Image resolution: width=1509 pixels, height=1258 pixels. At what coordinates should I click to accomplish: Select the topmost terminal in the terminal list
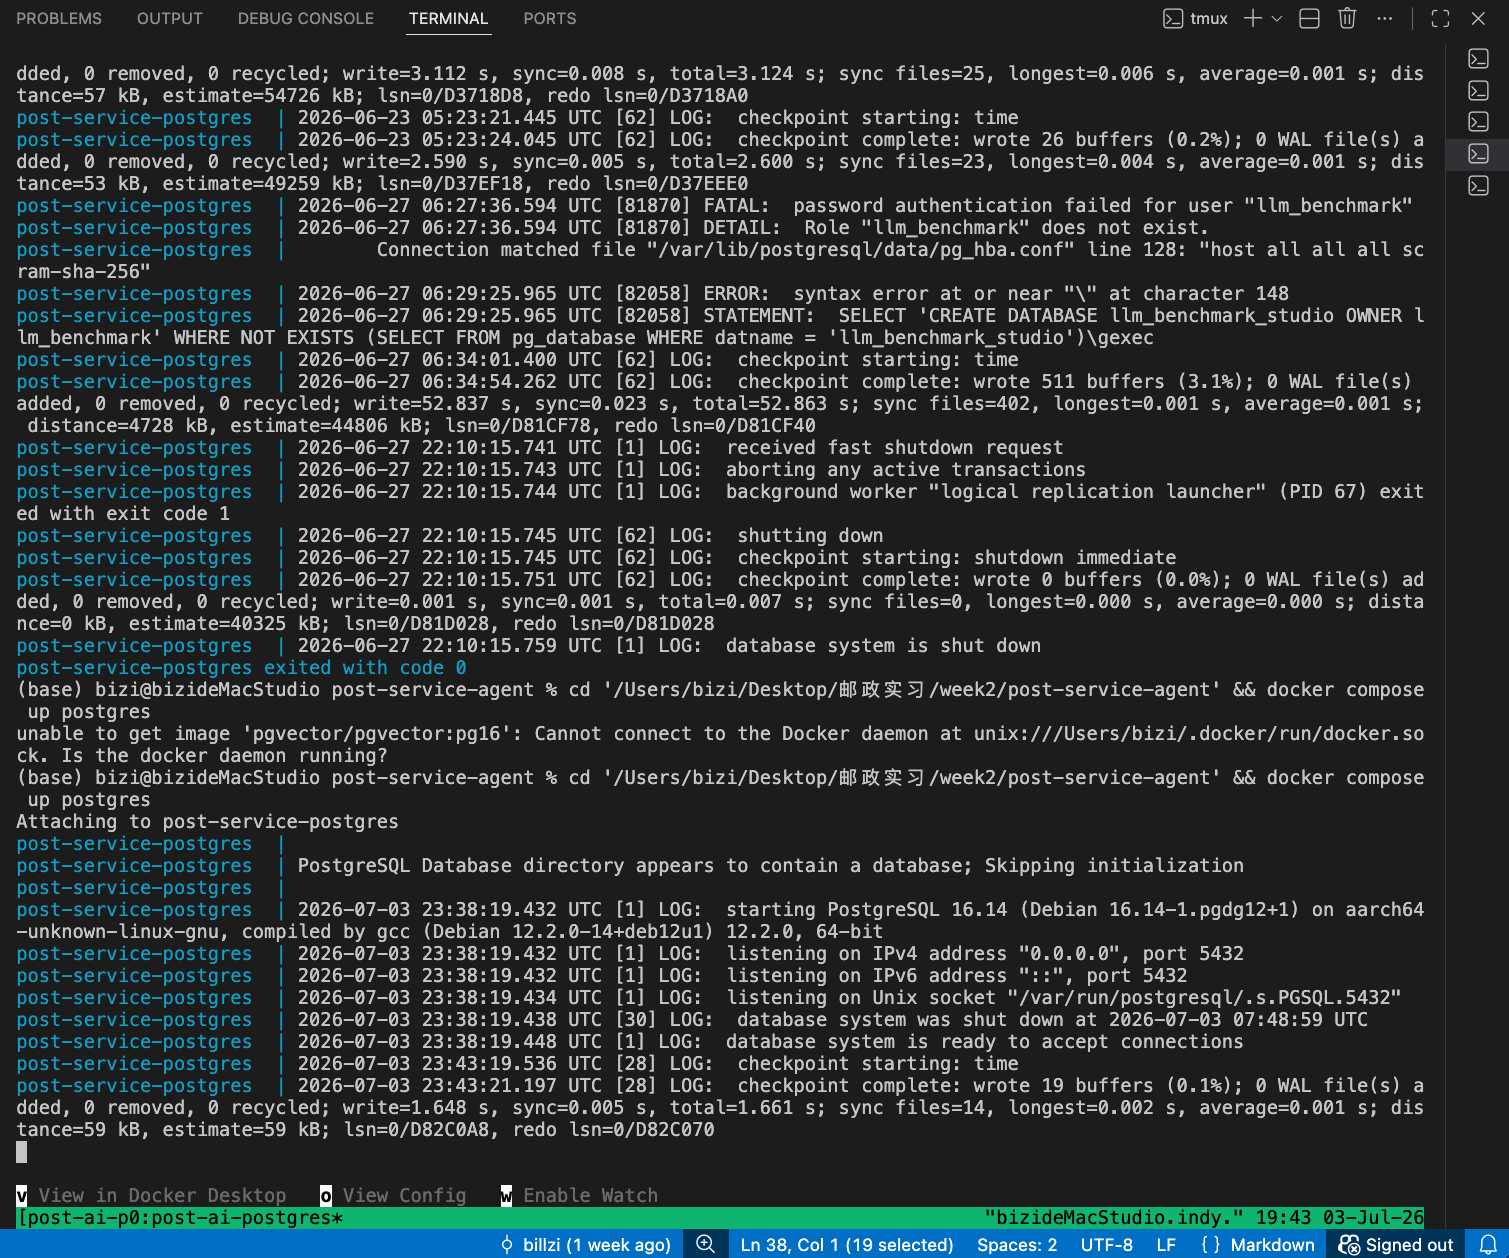(1478, 58)
